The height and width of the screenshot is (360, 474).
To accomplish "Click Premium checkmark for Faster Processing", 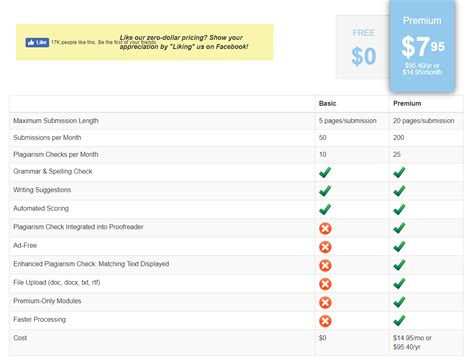I will pyautogui.click(x=399, y=320).
